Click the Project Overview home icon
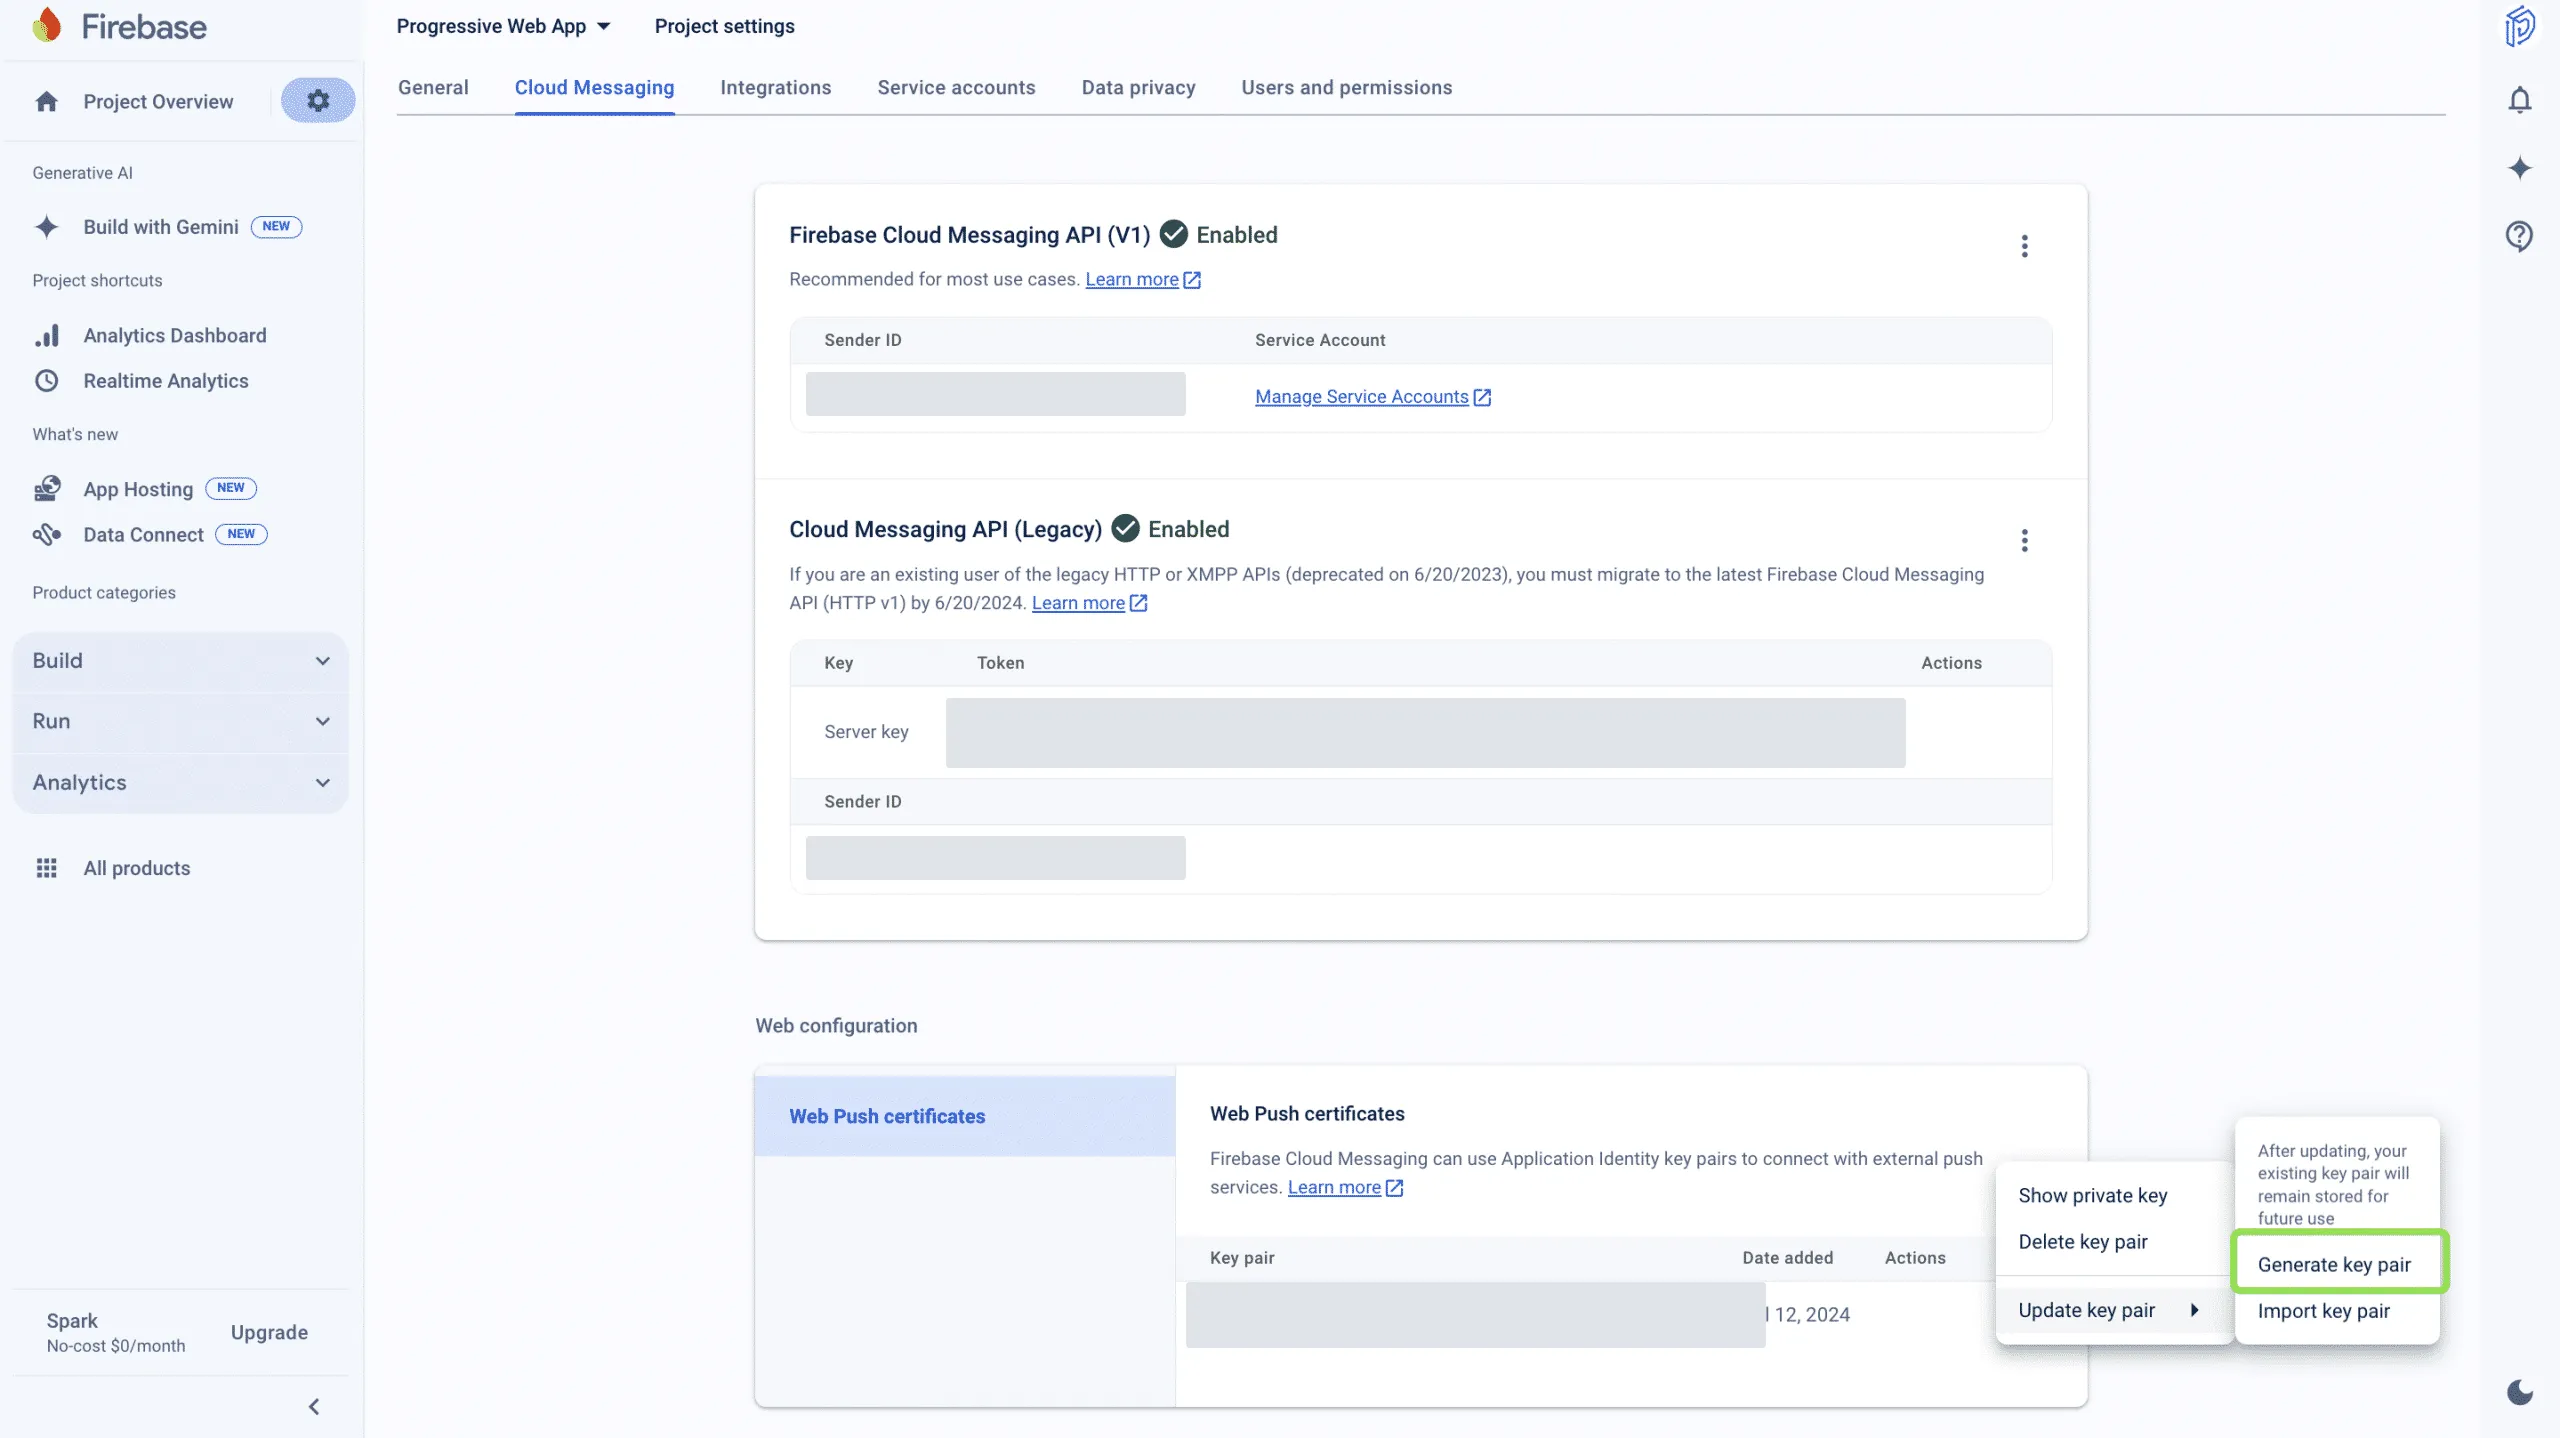Screen dimensions: 2560x1438 coord(46,102)
